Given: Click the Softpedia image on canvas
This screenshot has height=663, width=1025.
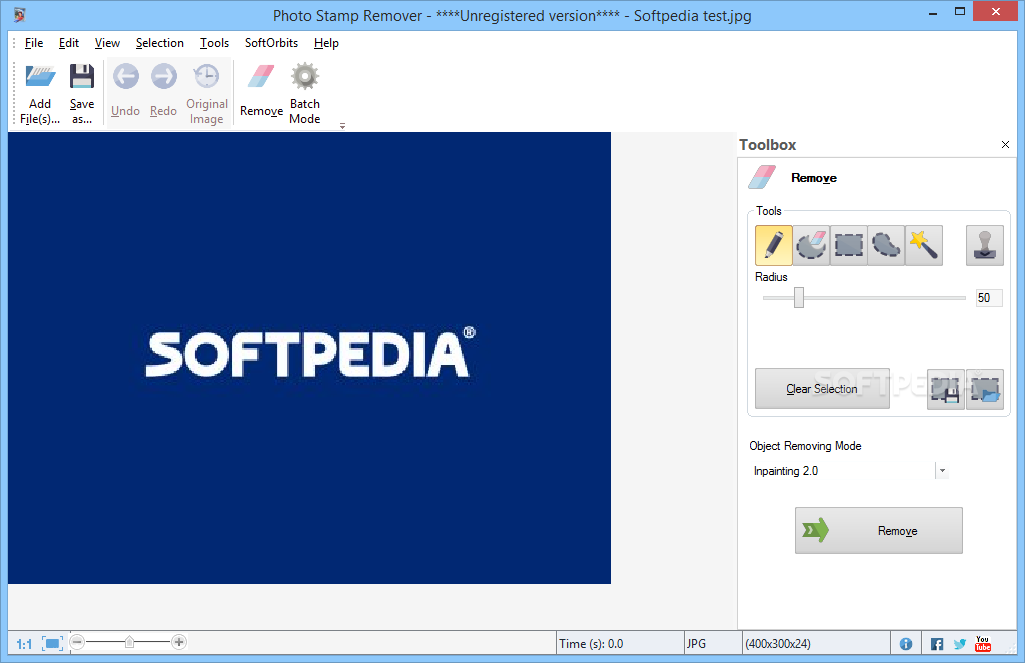Looking at the screenshot, I should pyautogui.click(x=309, y=358).
